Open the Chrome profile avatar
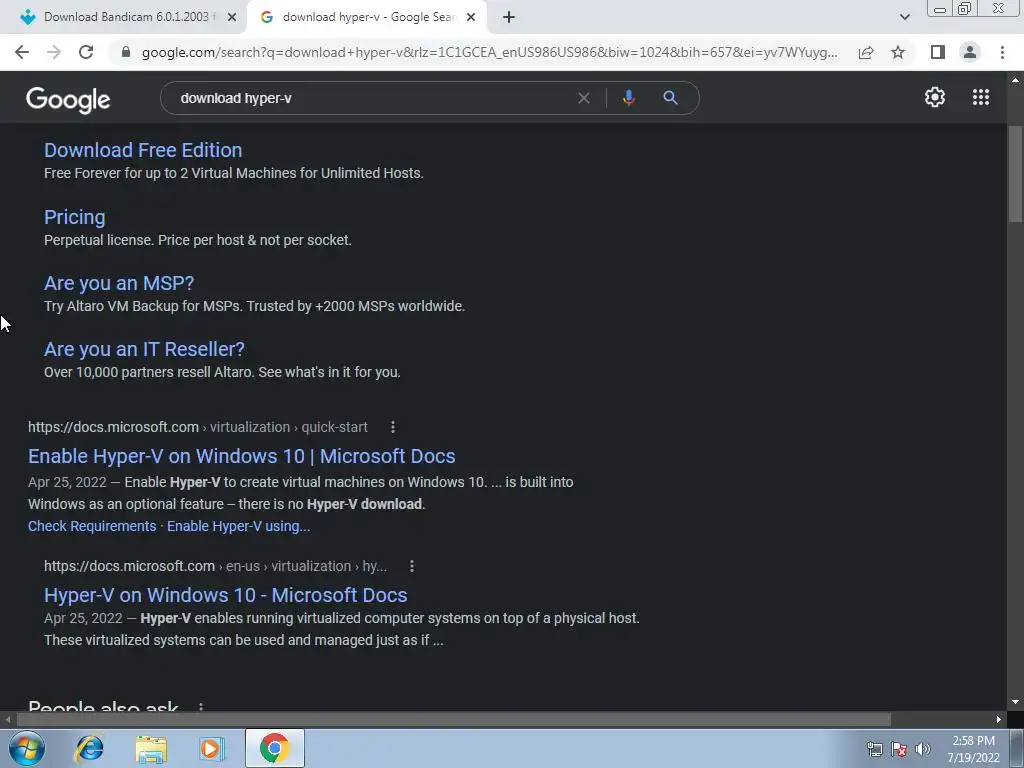 (x=970, y=52)
